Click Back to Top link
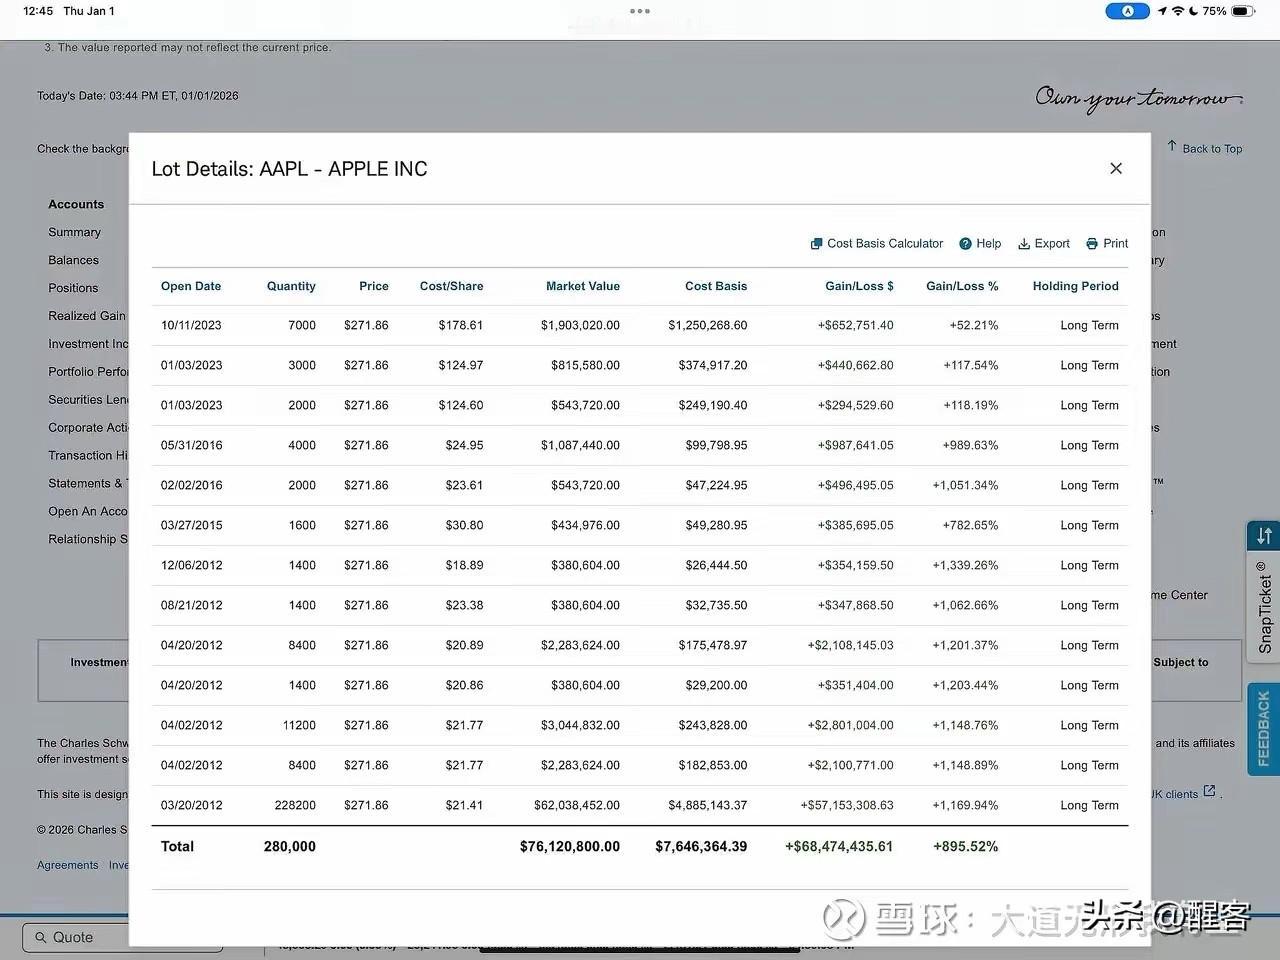Viewport: 1280px width, 960px height. [x=1212, y=149]
